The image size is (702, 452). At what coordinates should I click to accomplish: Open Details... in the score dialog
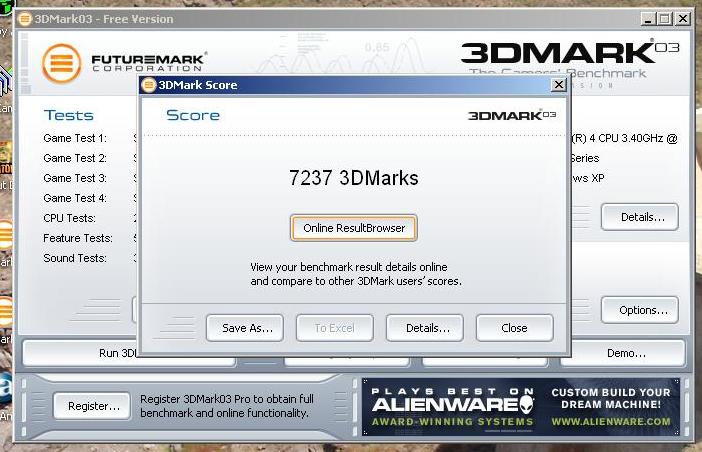[425, 328]
